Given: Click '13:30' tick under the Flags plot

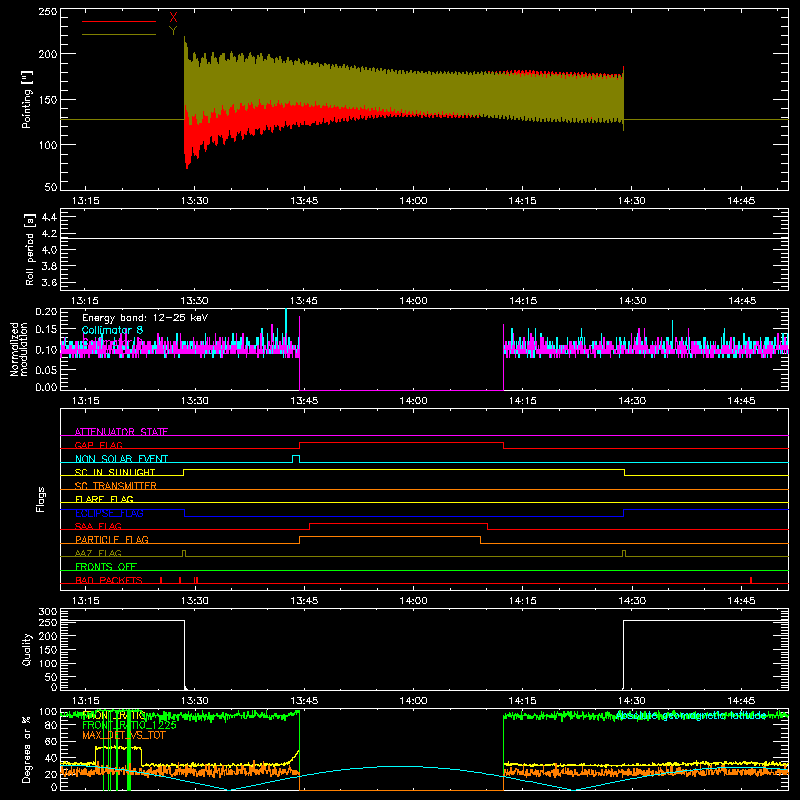Looking at the screenshot, I should pyautogui.click(x=194, y=601).
